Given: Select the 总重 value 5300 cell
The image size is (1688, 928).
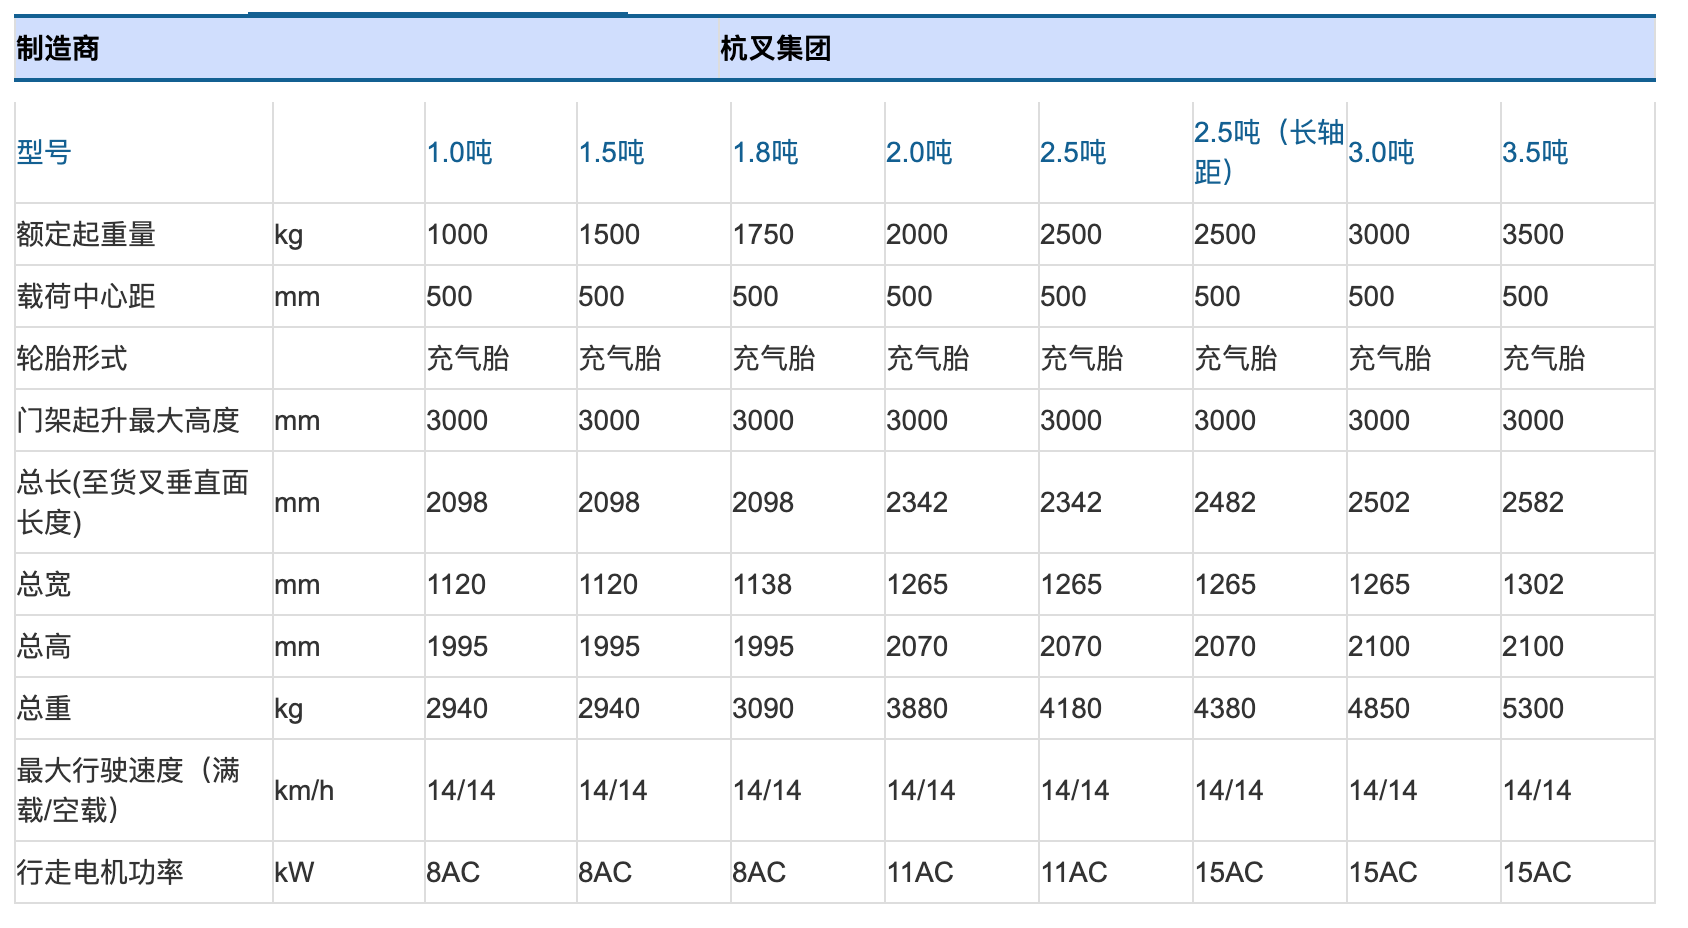Looking at the screenshot, I should point(1532,709).
